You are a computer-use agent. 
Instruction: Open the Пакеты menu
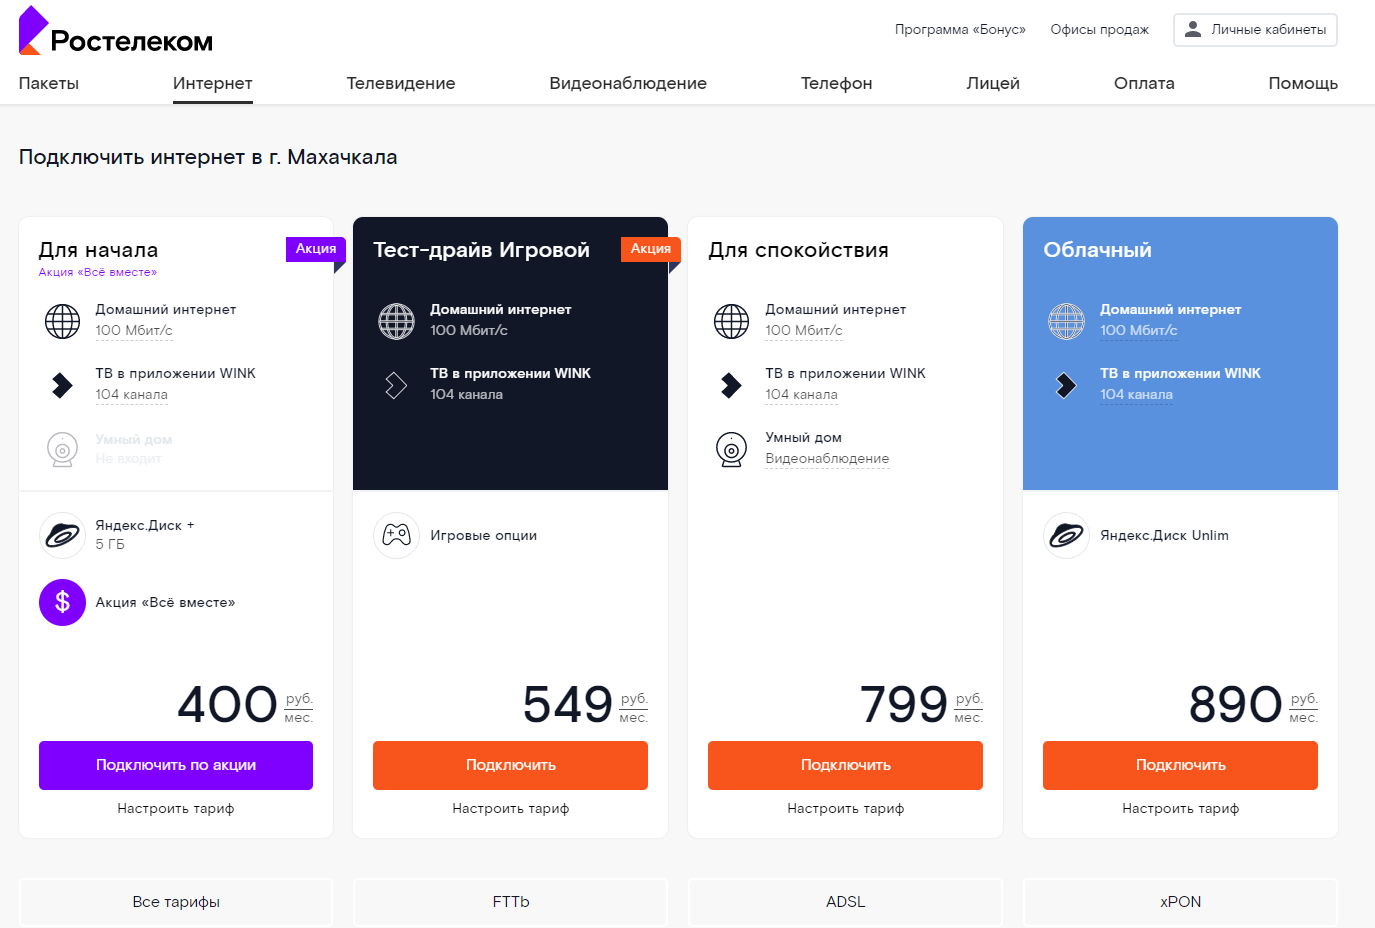(49, 83)
